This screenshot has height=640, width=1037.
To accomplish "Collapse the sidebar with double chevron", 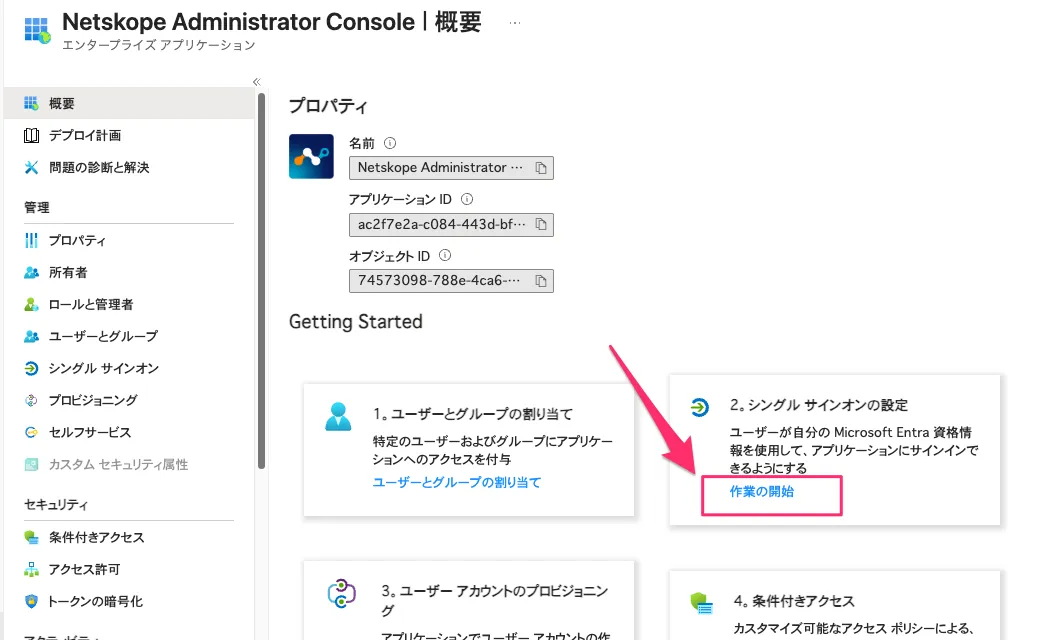I will (x=257, y=82).
